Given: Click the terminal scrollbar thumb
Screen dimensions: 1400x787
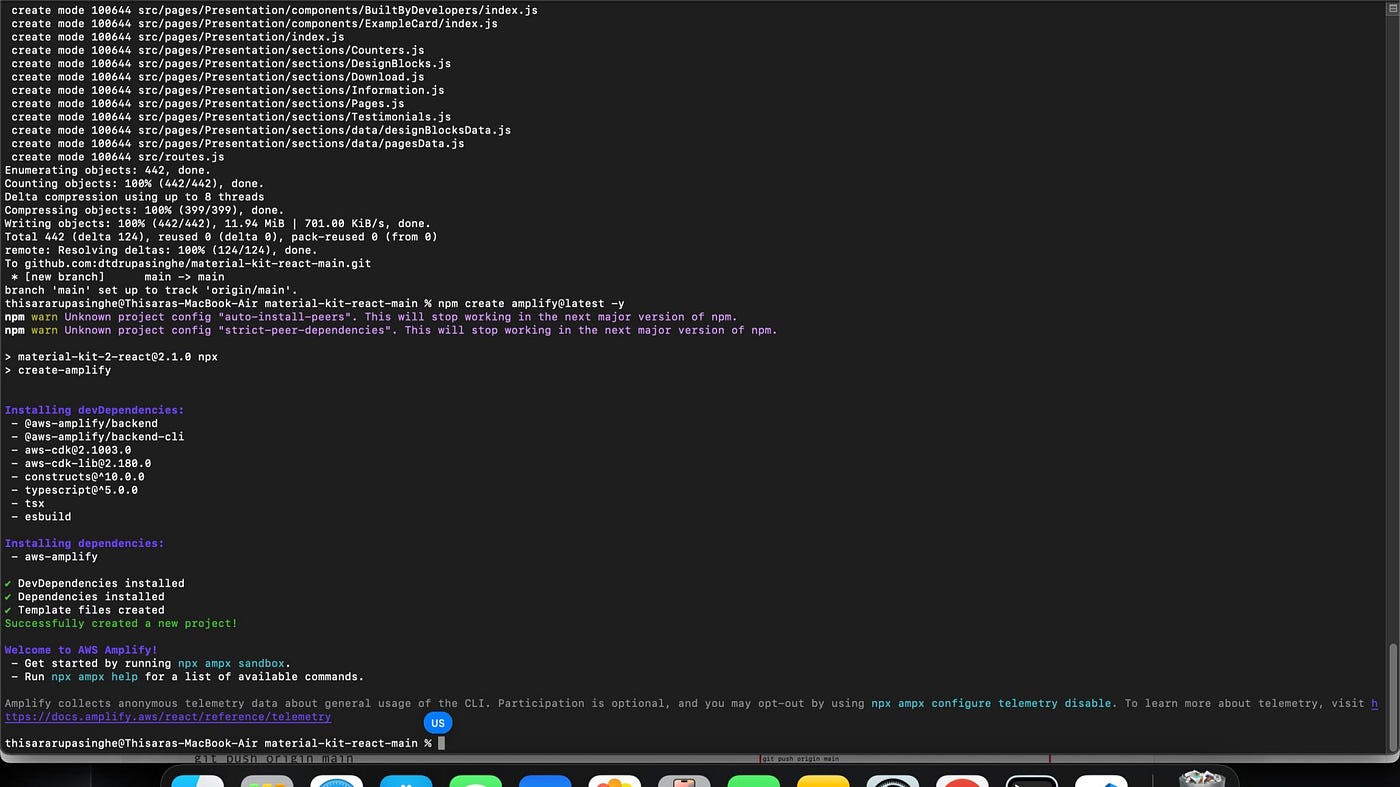Looking at the screenshot, I should point(1392,696).
